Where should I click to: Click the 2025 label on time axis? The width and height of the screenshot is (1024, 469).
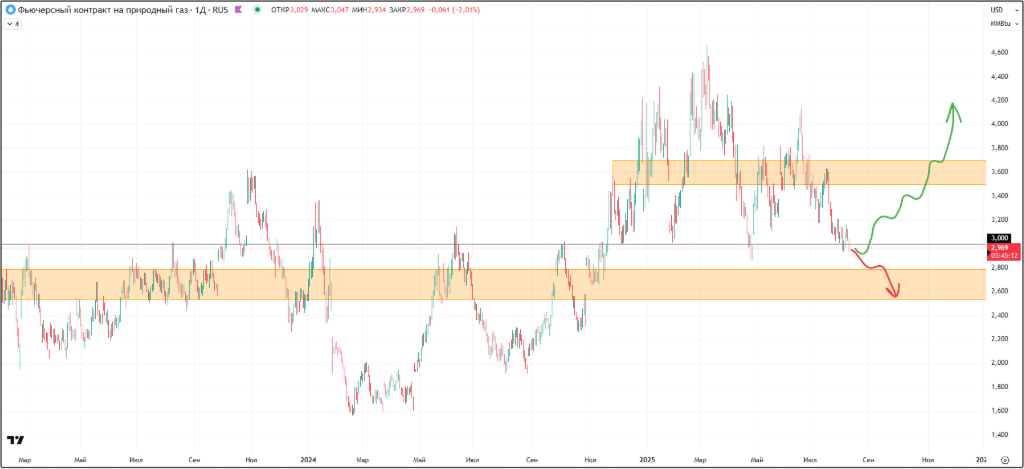648,460
